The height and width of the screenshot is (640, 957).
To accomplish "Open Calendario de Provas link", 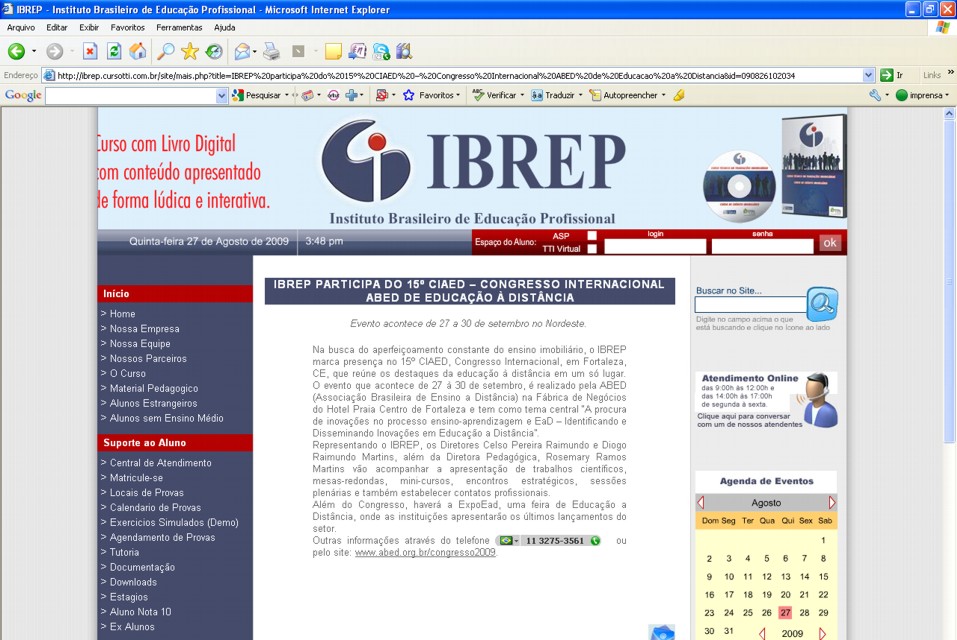I will [x=155, y=508].
